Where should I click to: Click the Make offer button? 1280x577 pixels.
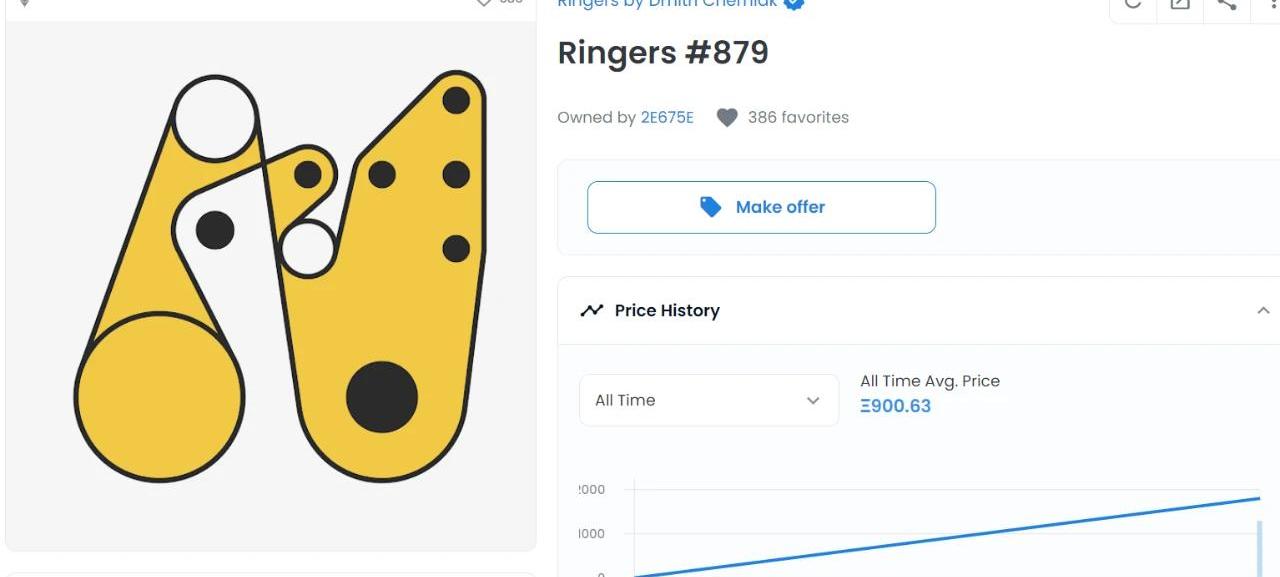761,207
